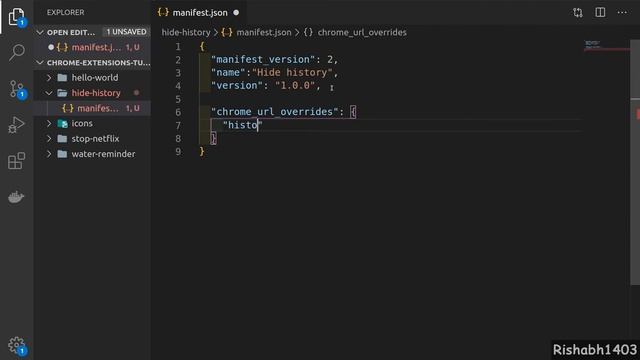Image resolution: width=640 pixels, height=360 pixels.
Task: Expand the water-reminder folder
Action: click(x=49, y=154)
